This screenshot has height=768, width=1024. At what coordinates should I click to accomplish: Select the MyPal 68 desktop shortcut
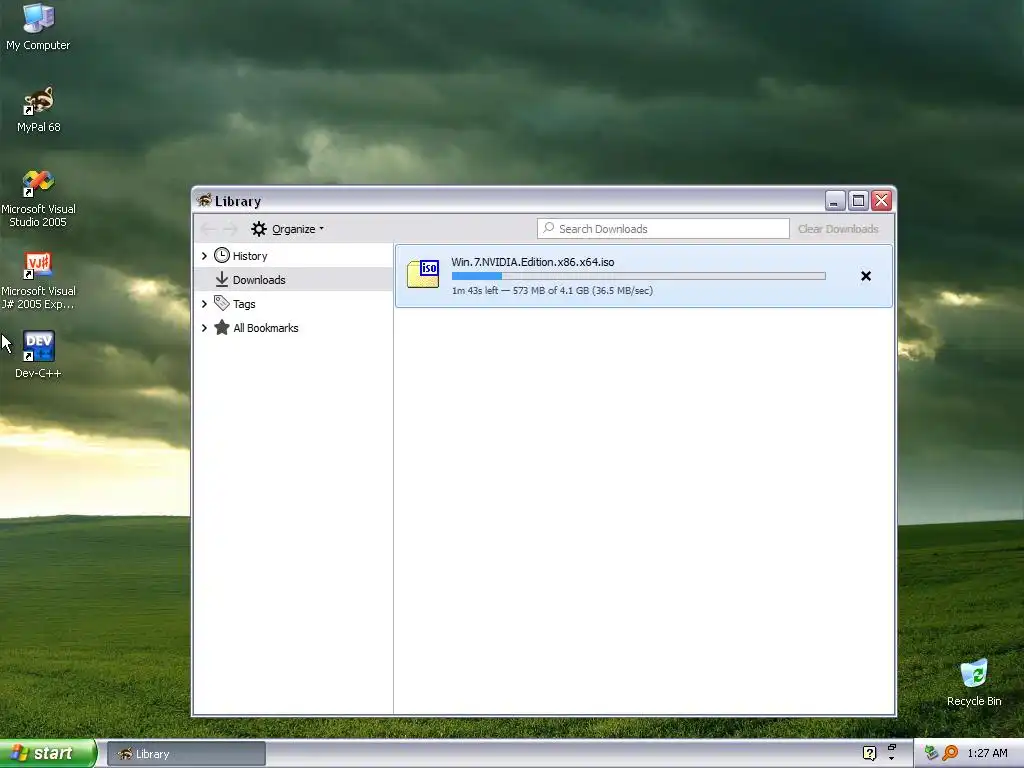(39, 109)
